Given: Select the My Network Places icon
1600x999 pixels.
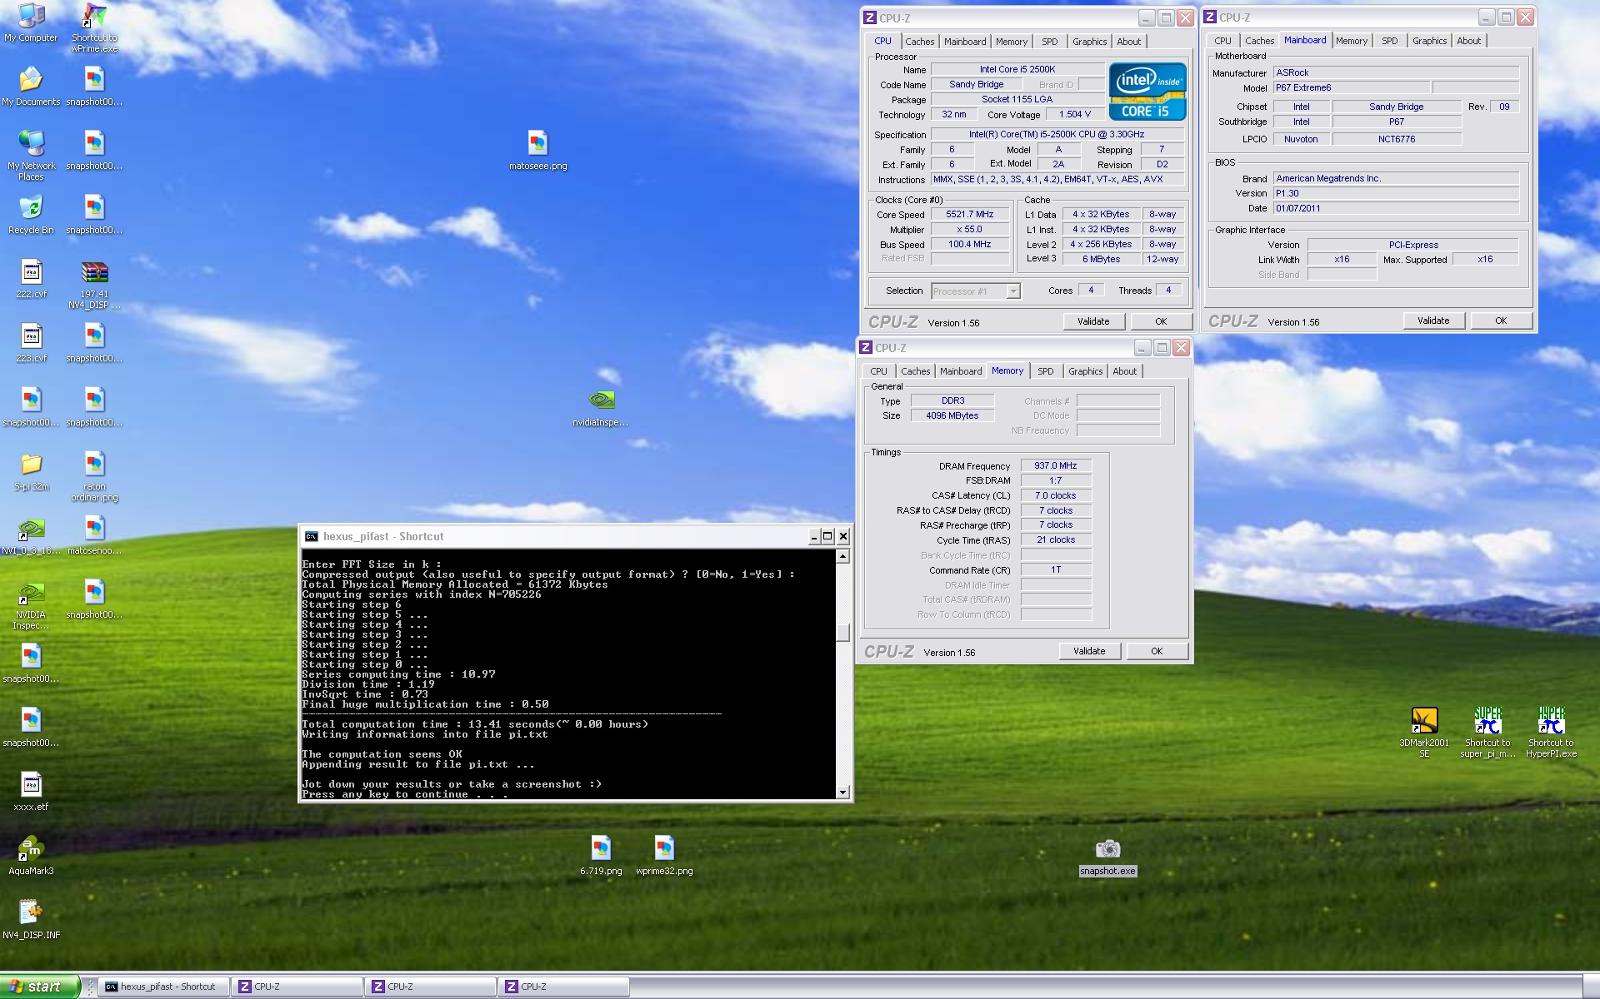Looking at the screenshot, I should [x=31, y=155].
